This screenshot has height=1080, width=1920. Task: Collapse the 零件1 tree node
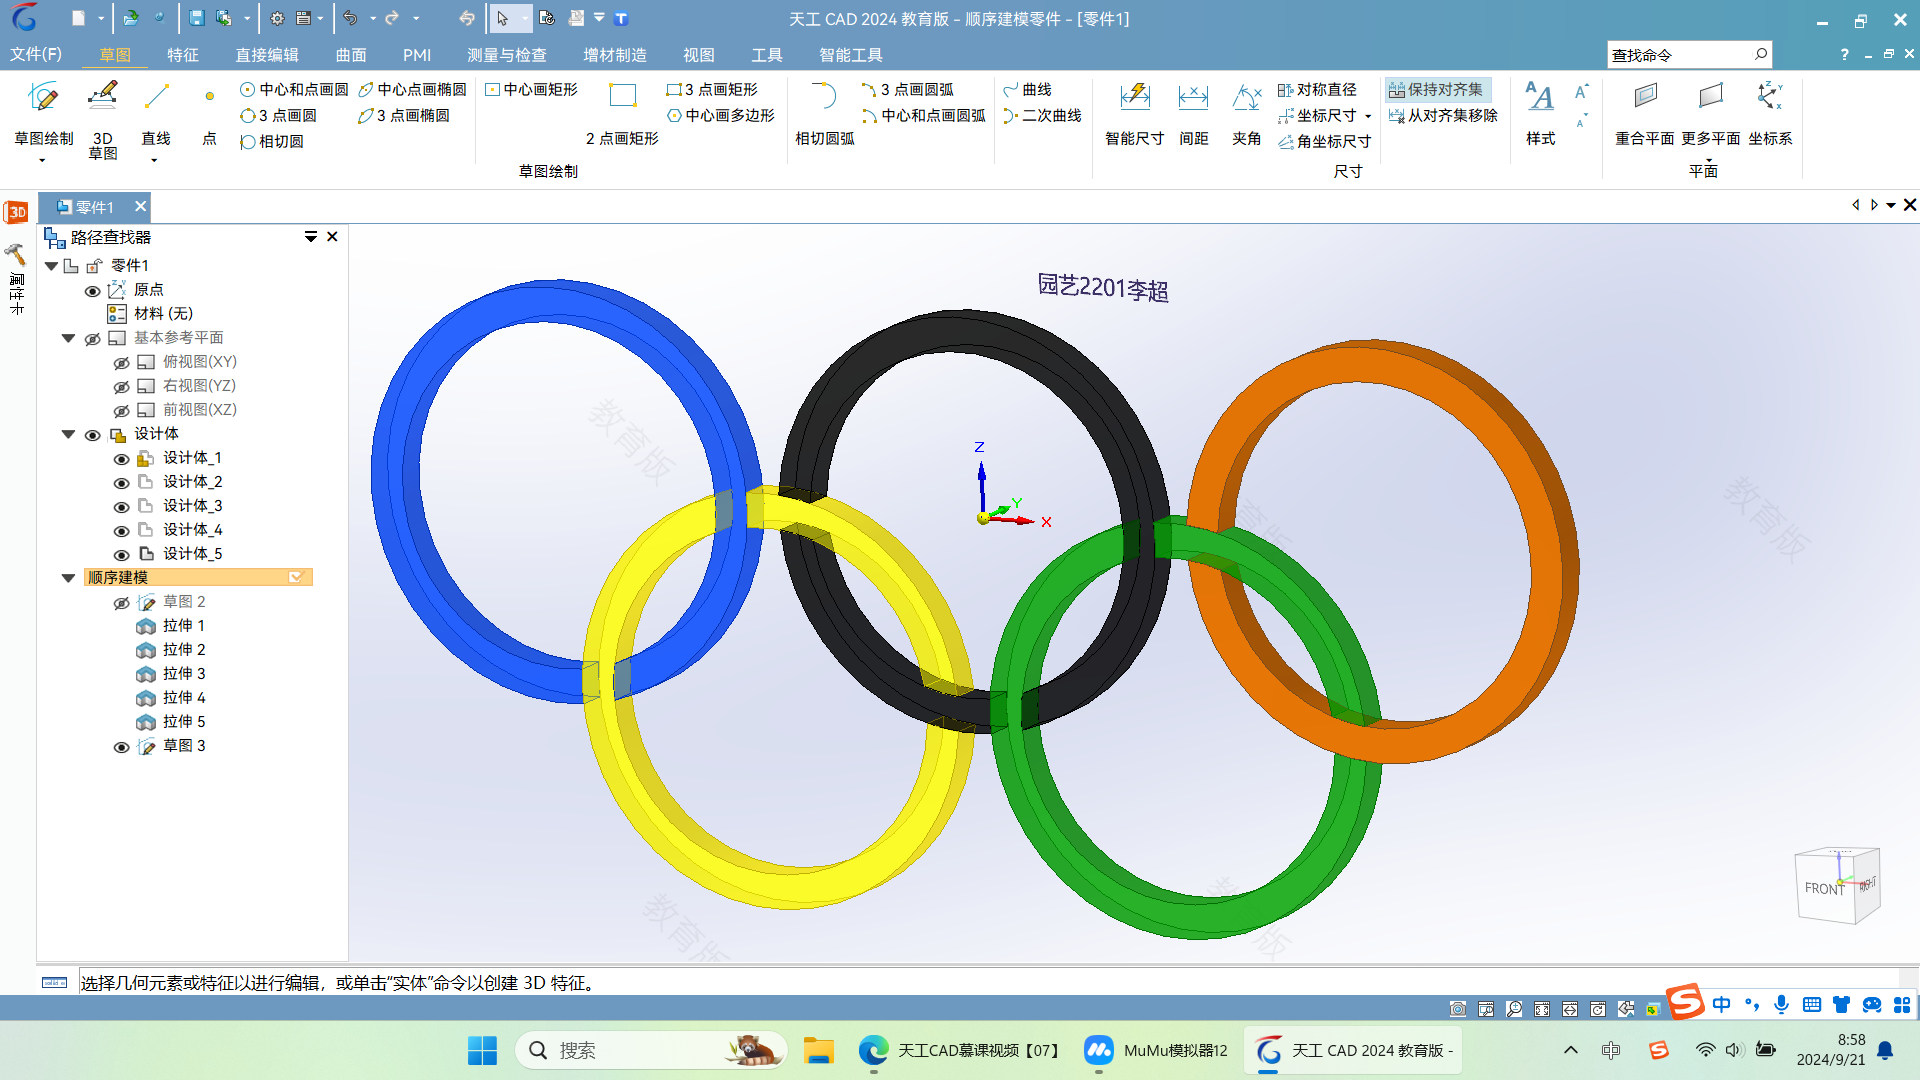(51, 266)
